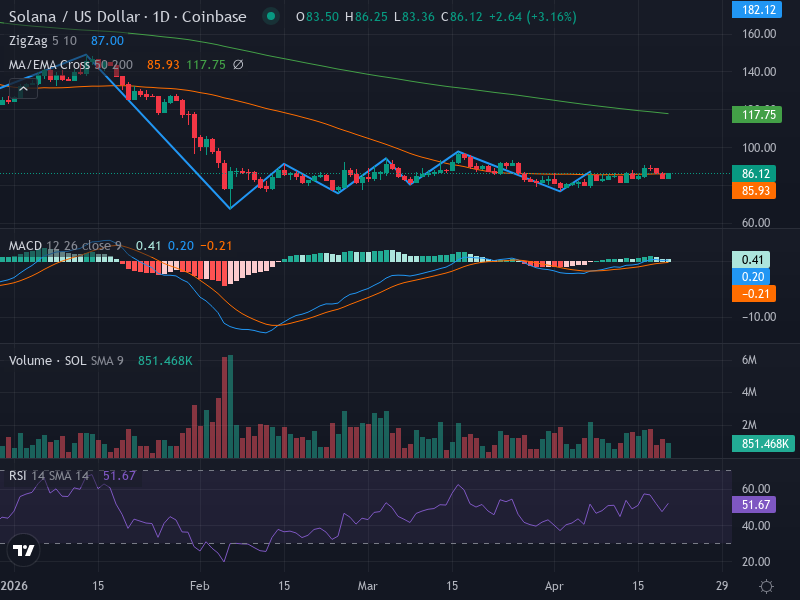Click the ZigZag value 87.00

[107, 41]
